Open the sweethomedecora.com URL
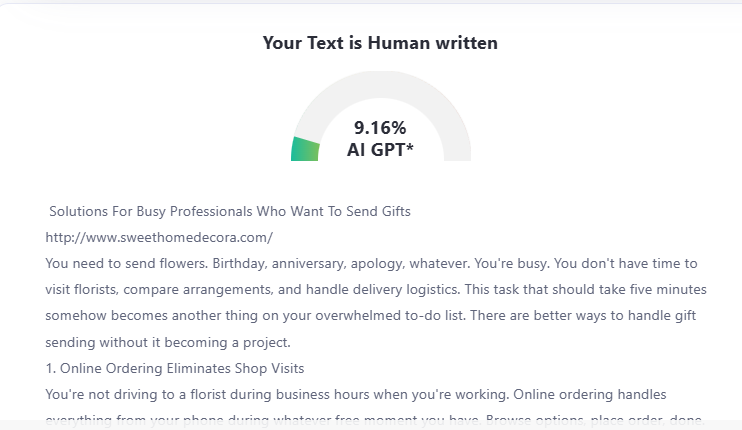Screen dimensions: 742x430 [159, 238]
